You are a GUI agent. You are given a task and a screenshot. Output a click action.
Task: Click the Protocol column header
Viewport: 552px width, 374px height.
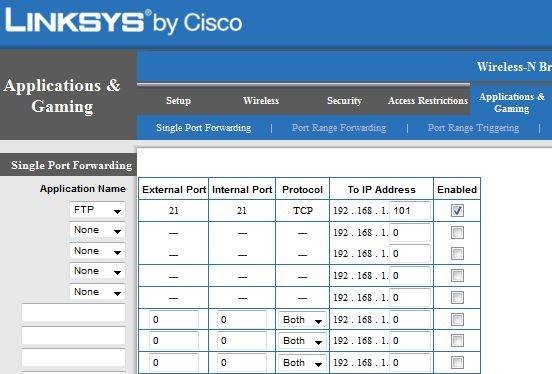click(x=302, y=190)
